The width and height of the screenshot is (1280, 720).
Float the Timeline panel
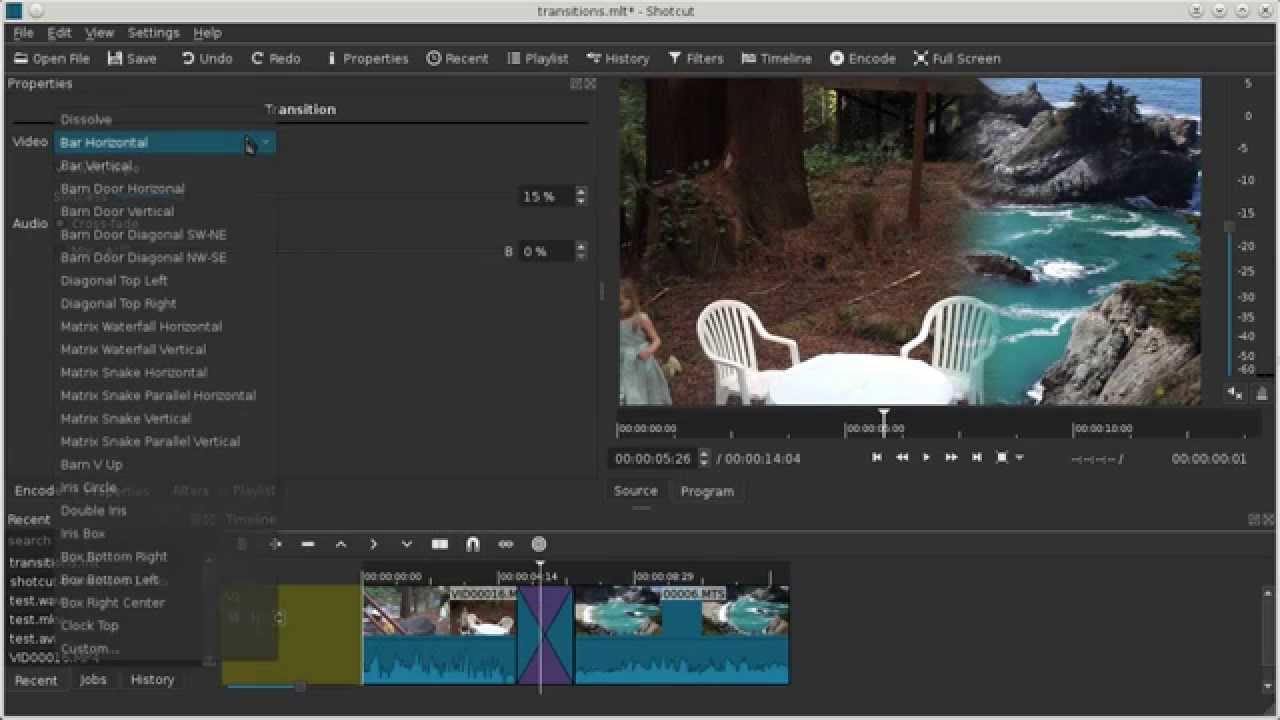[x=1254, y=519]
